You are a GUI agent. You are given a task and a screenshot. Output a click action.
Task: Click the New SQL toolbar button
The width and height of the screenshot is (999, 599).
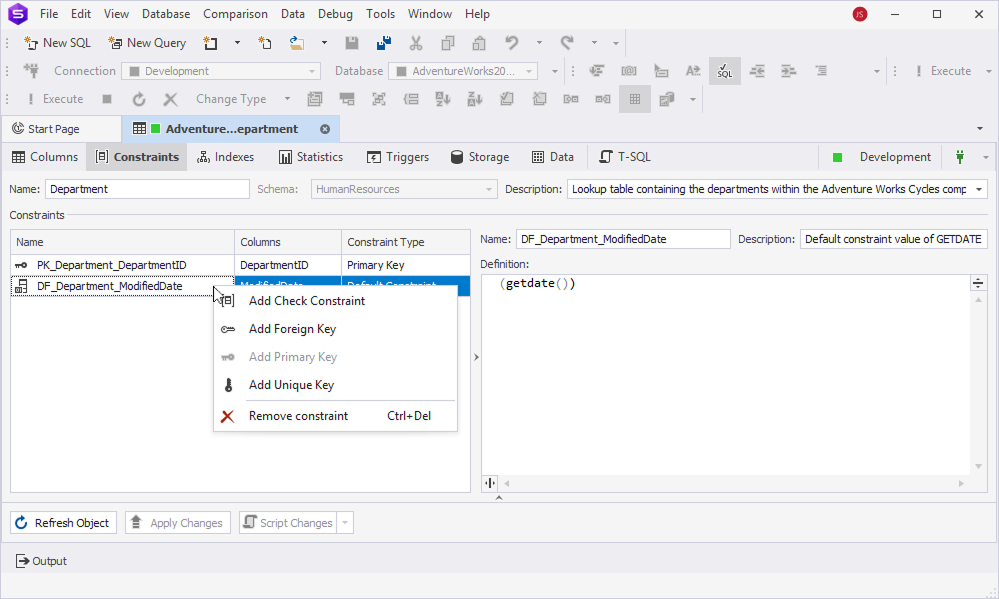[x=57, y=43]
